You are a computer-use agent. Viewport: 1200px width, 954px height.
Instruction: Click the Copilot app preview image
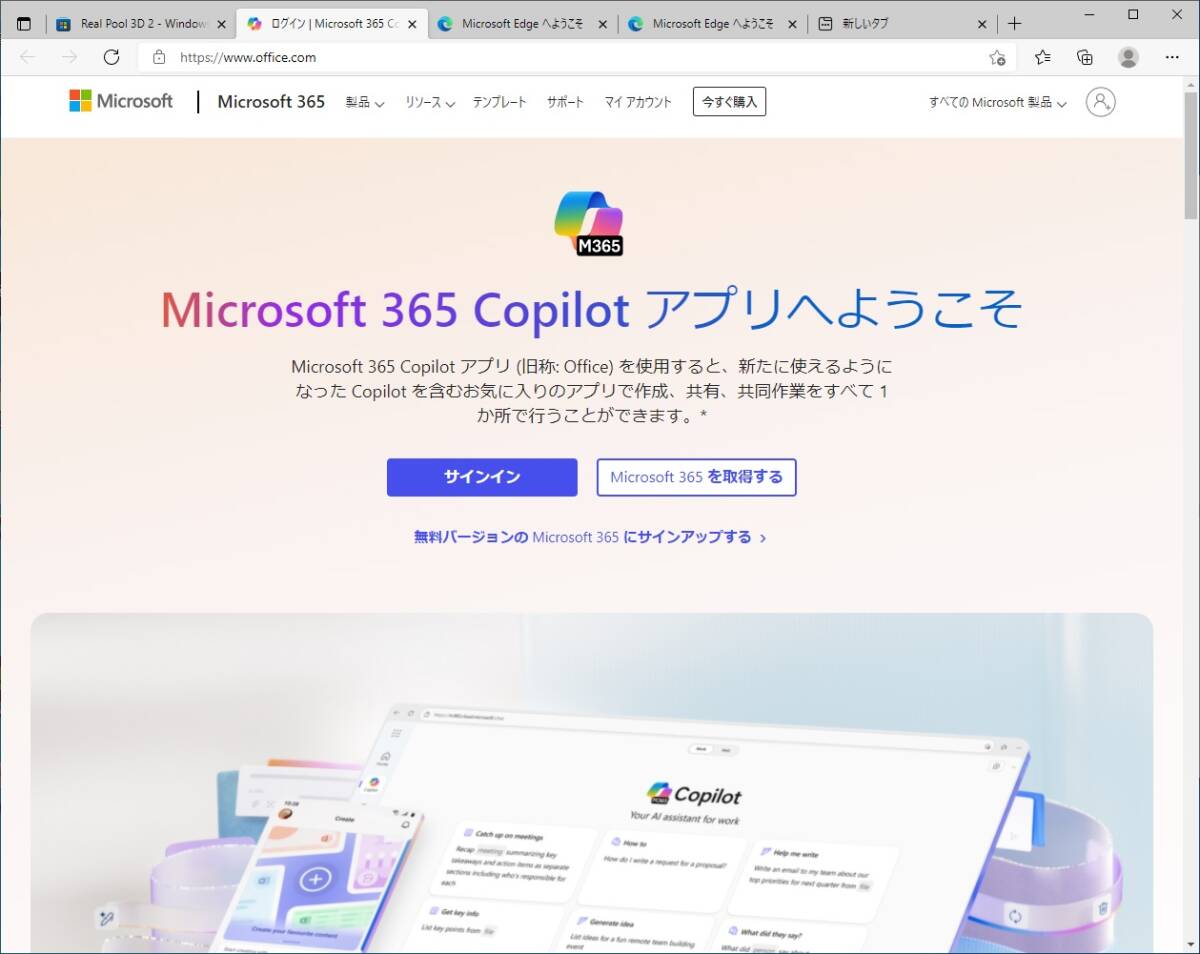point(591,783)
